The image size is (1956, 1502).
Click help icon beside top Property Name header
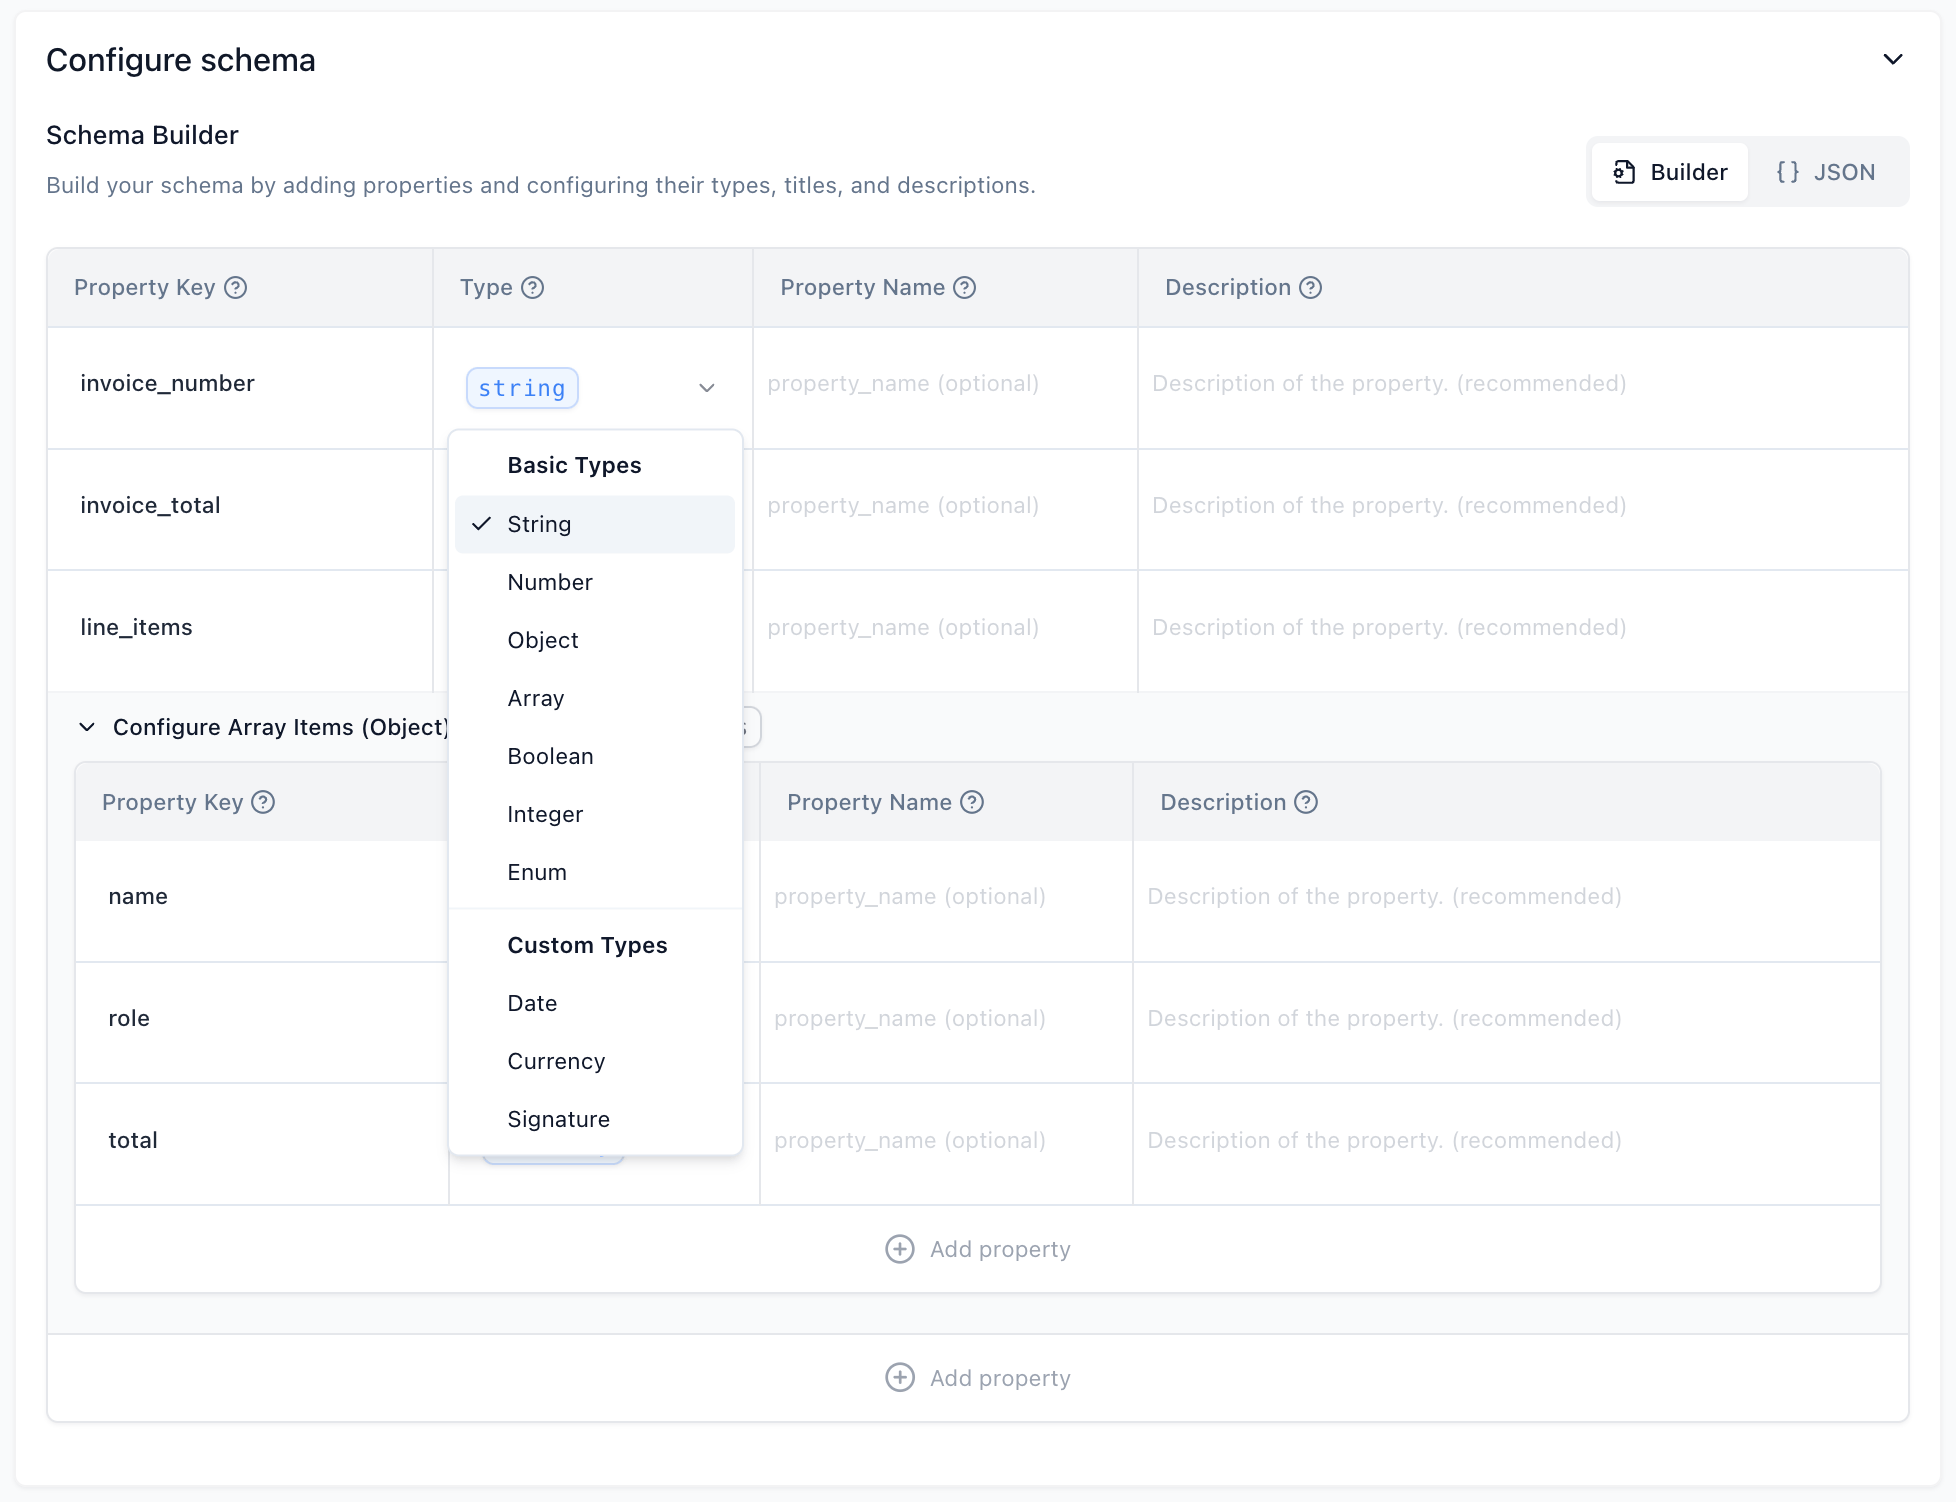coord(964,288)
